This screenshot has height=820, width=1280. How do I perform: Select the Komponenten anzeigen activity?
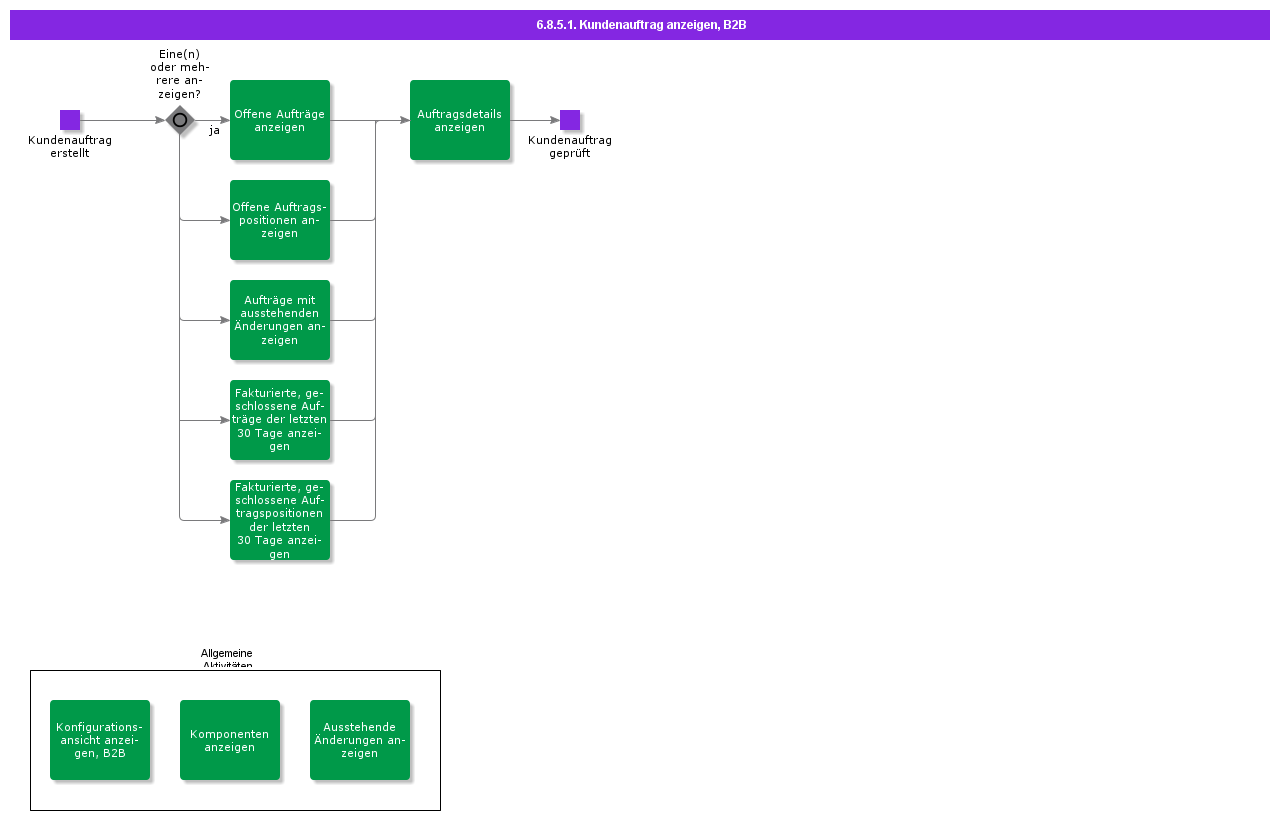230,740
